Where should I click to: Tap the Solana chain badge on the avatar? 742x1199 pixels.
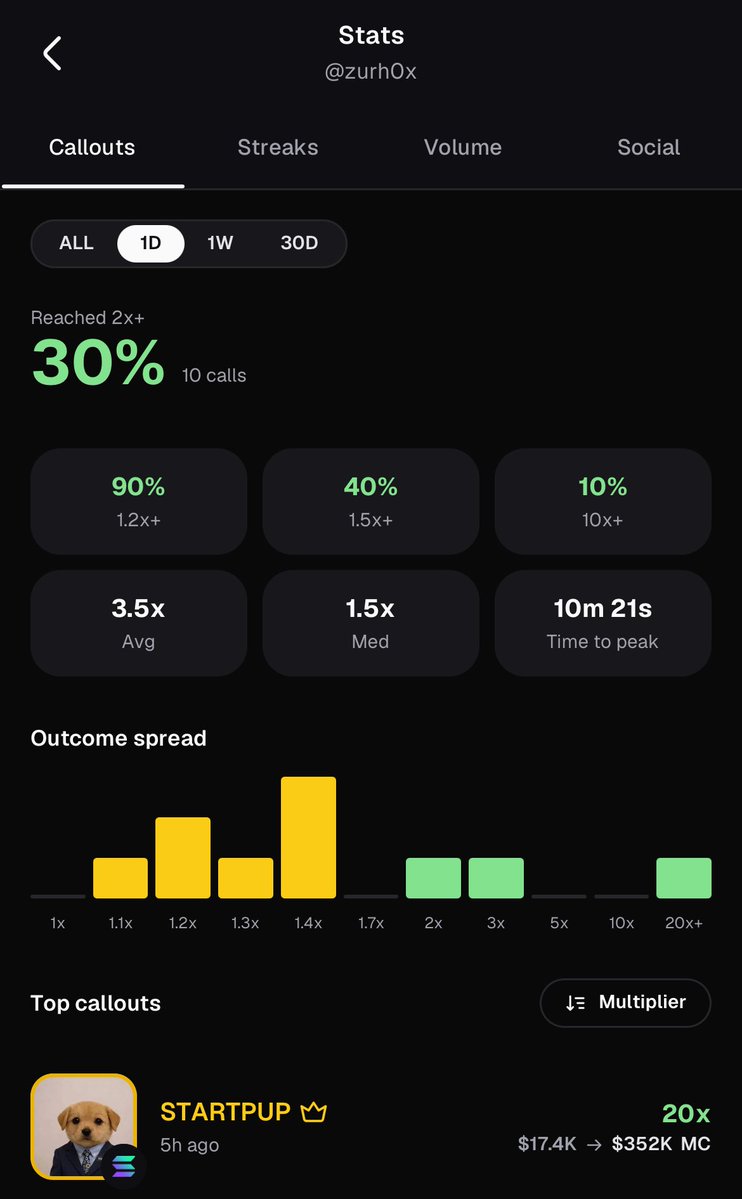(x=123, y=1166)
